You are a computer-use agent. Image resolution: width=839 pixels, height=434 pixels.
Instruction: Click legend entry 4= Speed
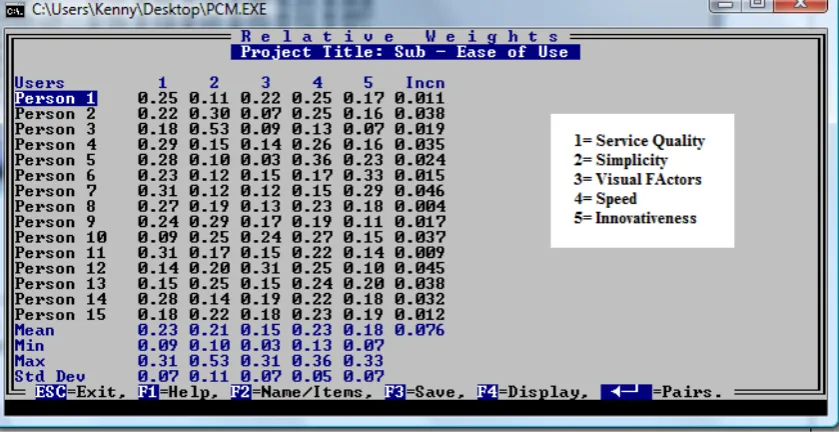(605, 199)
